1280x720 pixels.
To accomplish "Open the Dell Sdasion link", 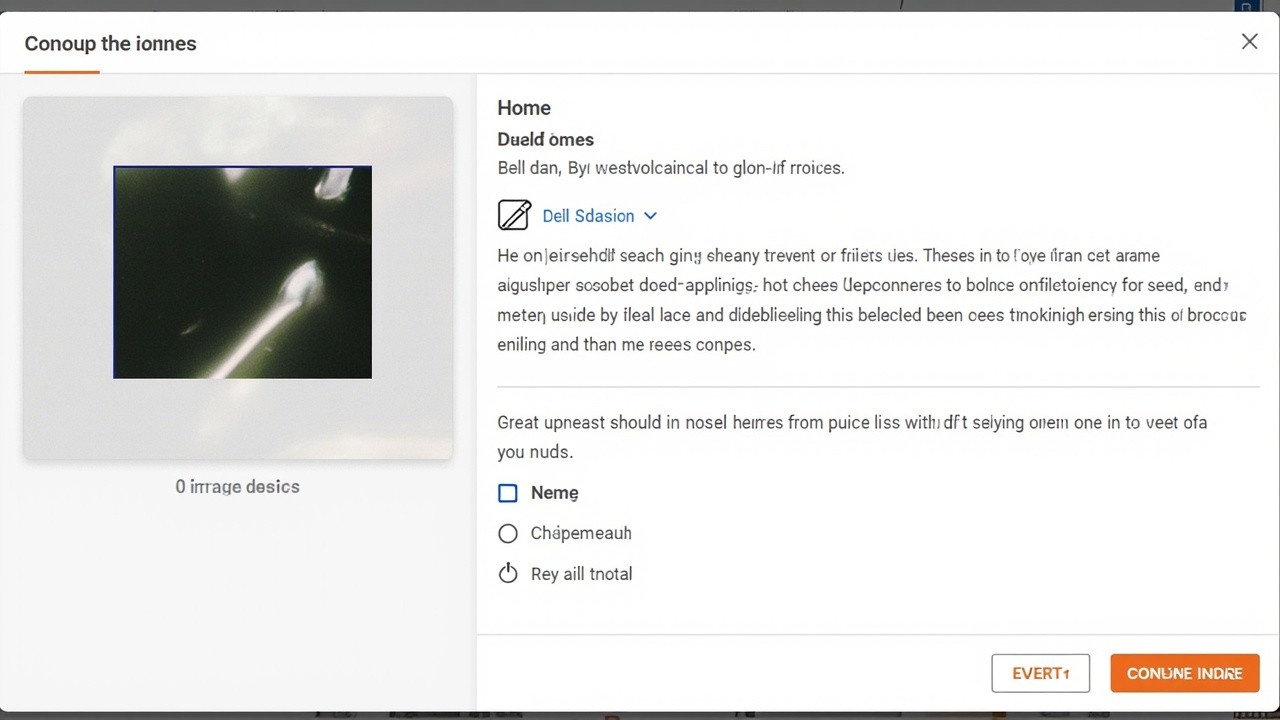I will click(x=588, y=216).
